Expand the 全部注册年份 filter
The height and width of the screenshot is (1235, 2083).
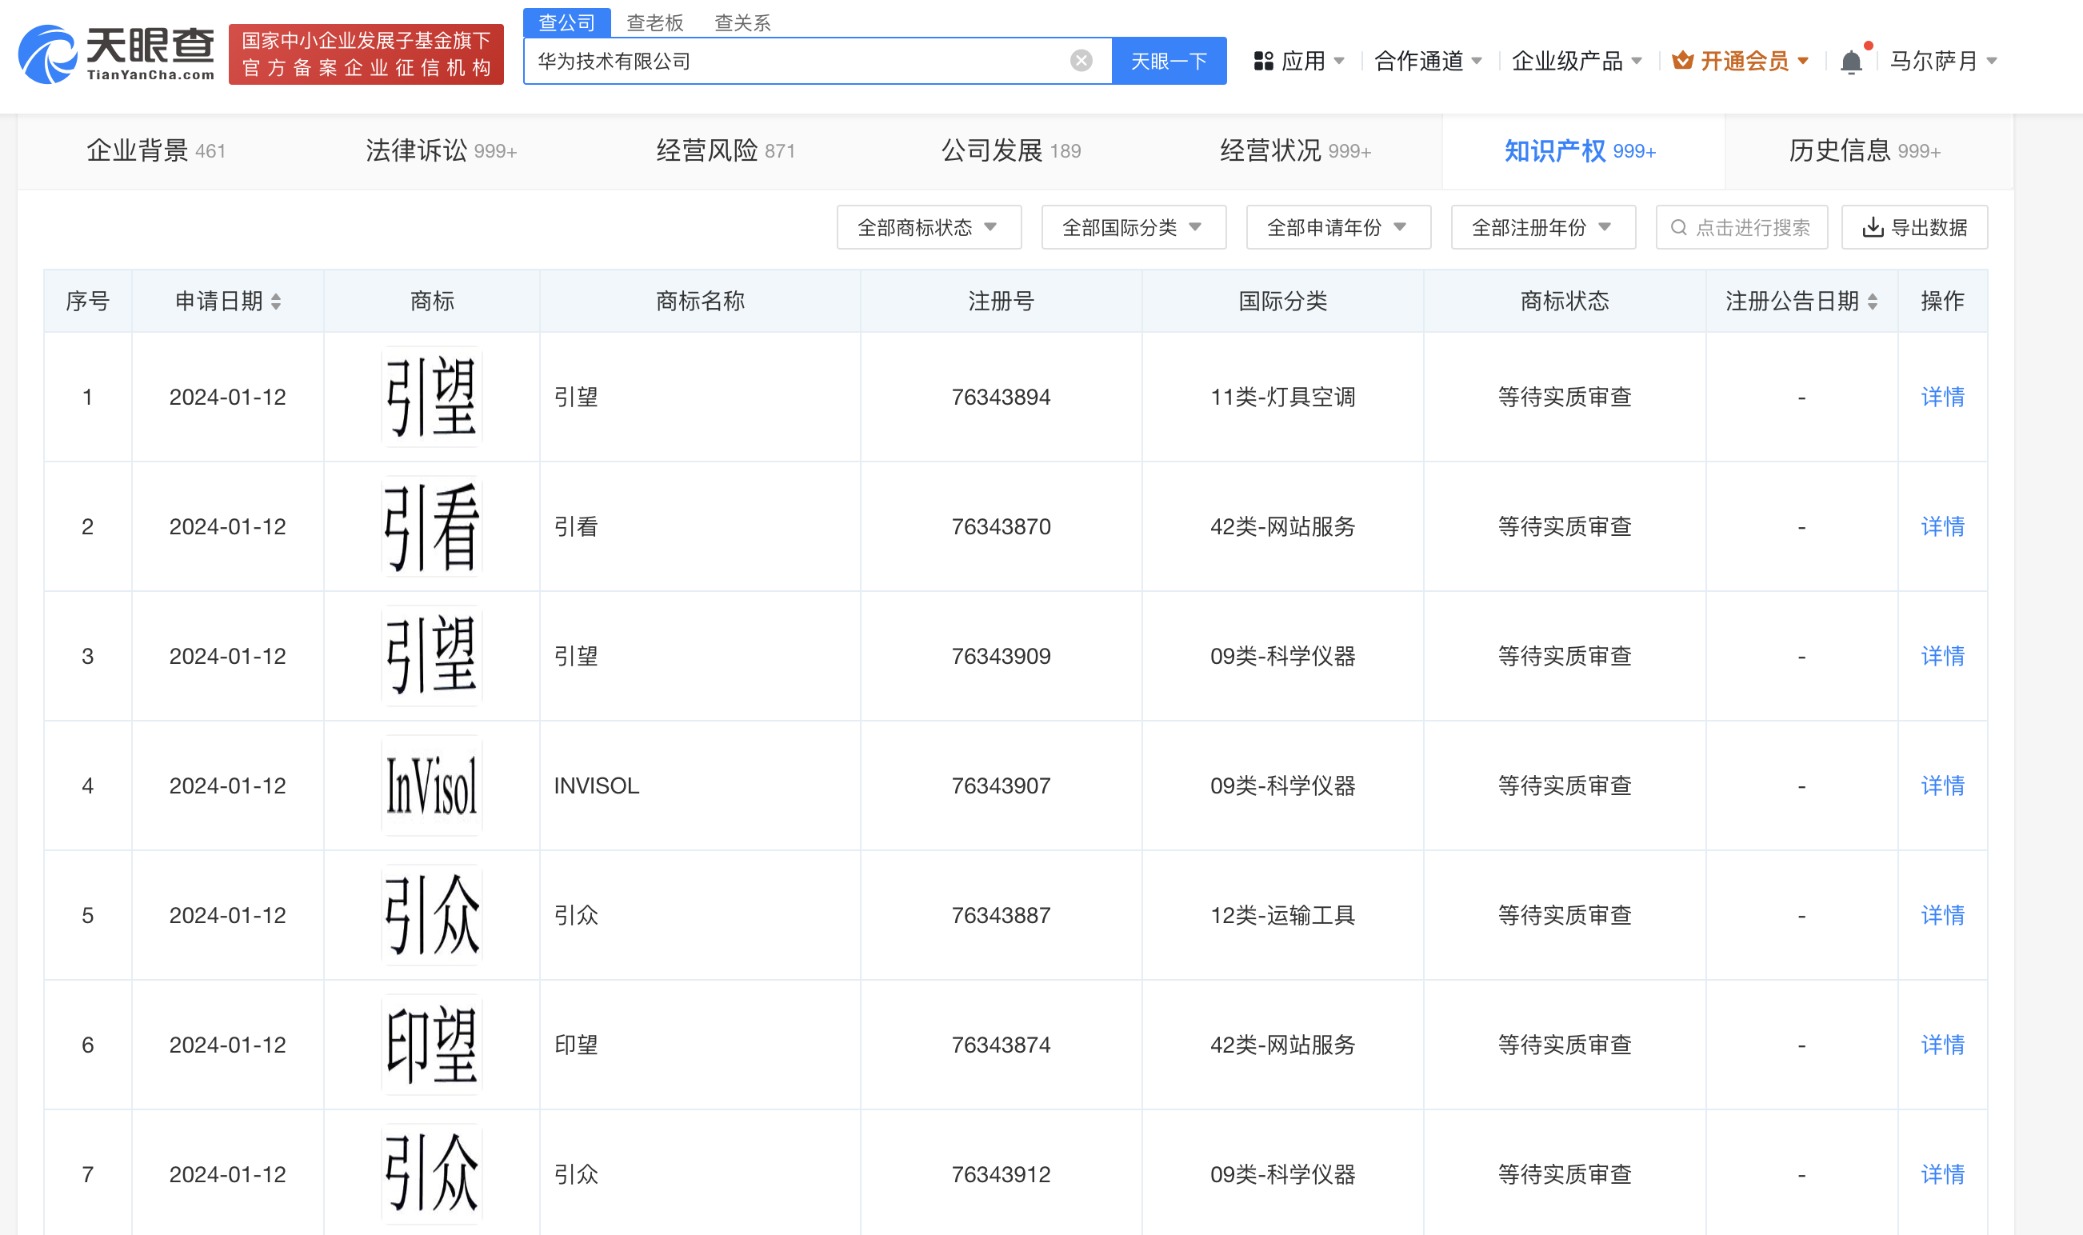pyautogui.click(x=1542, y=228)
